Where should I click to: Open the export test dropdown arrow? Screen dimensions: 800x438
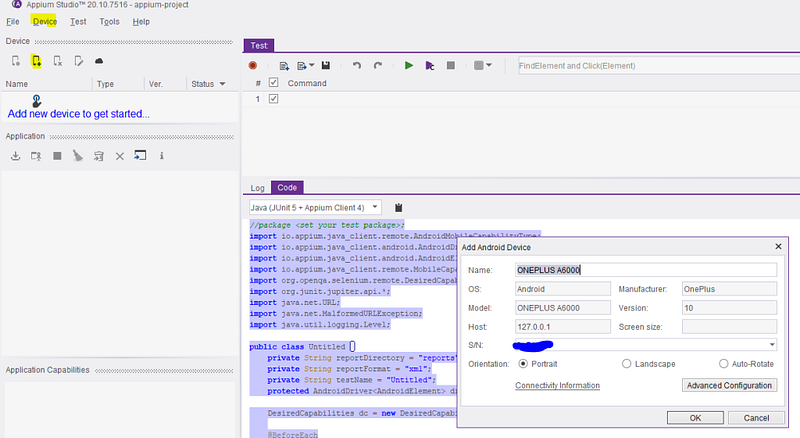click(312, 65)
